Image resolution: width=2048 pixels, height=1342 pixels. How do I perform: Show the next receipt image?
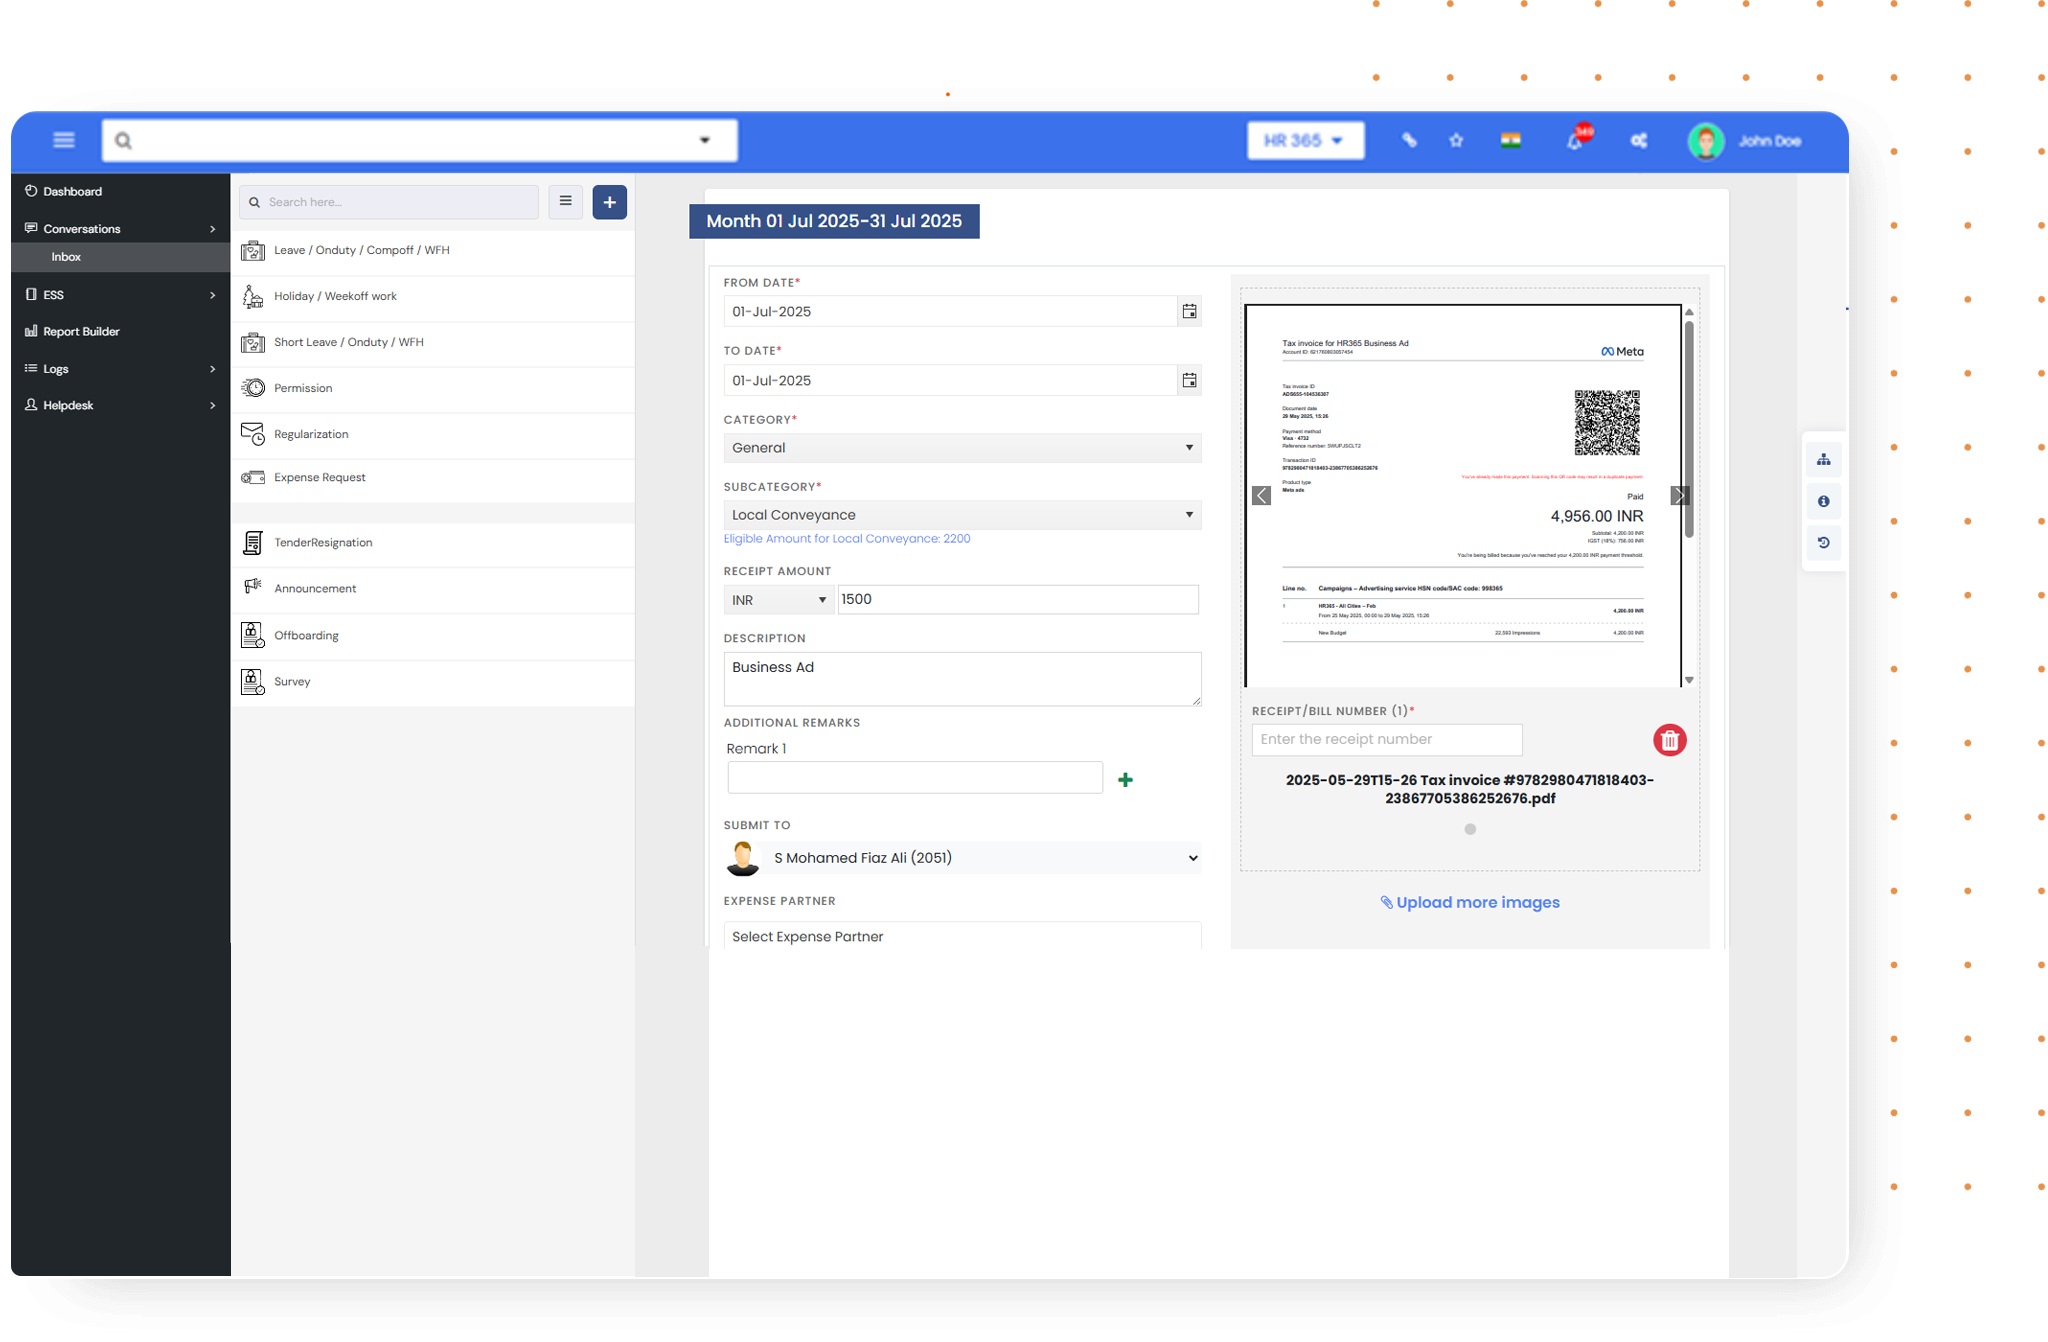tap(1679, 496)
